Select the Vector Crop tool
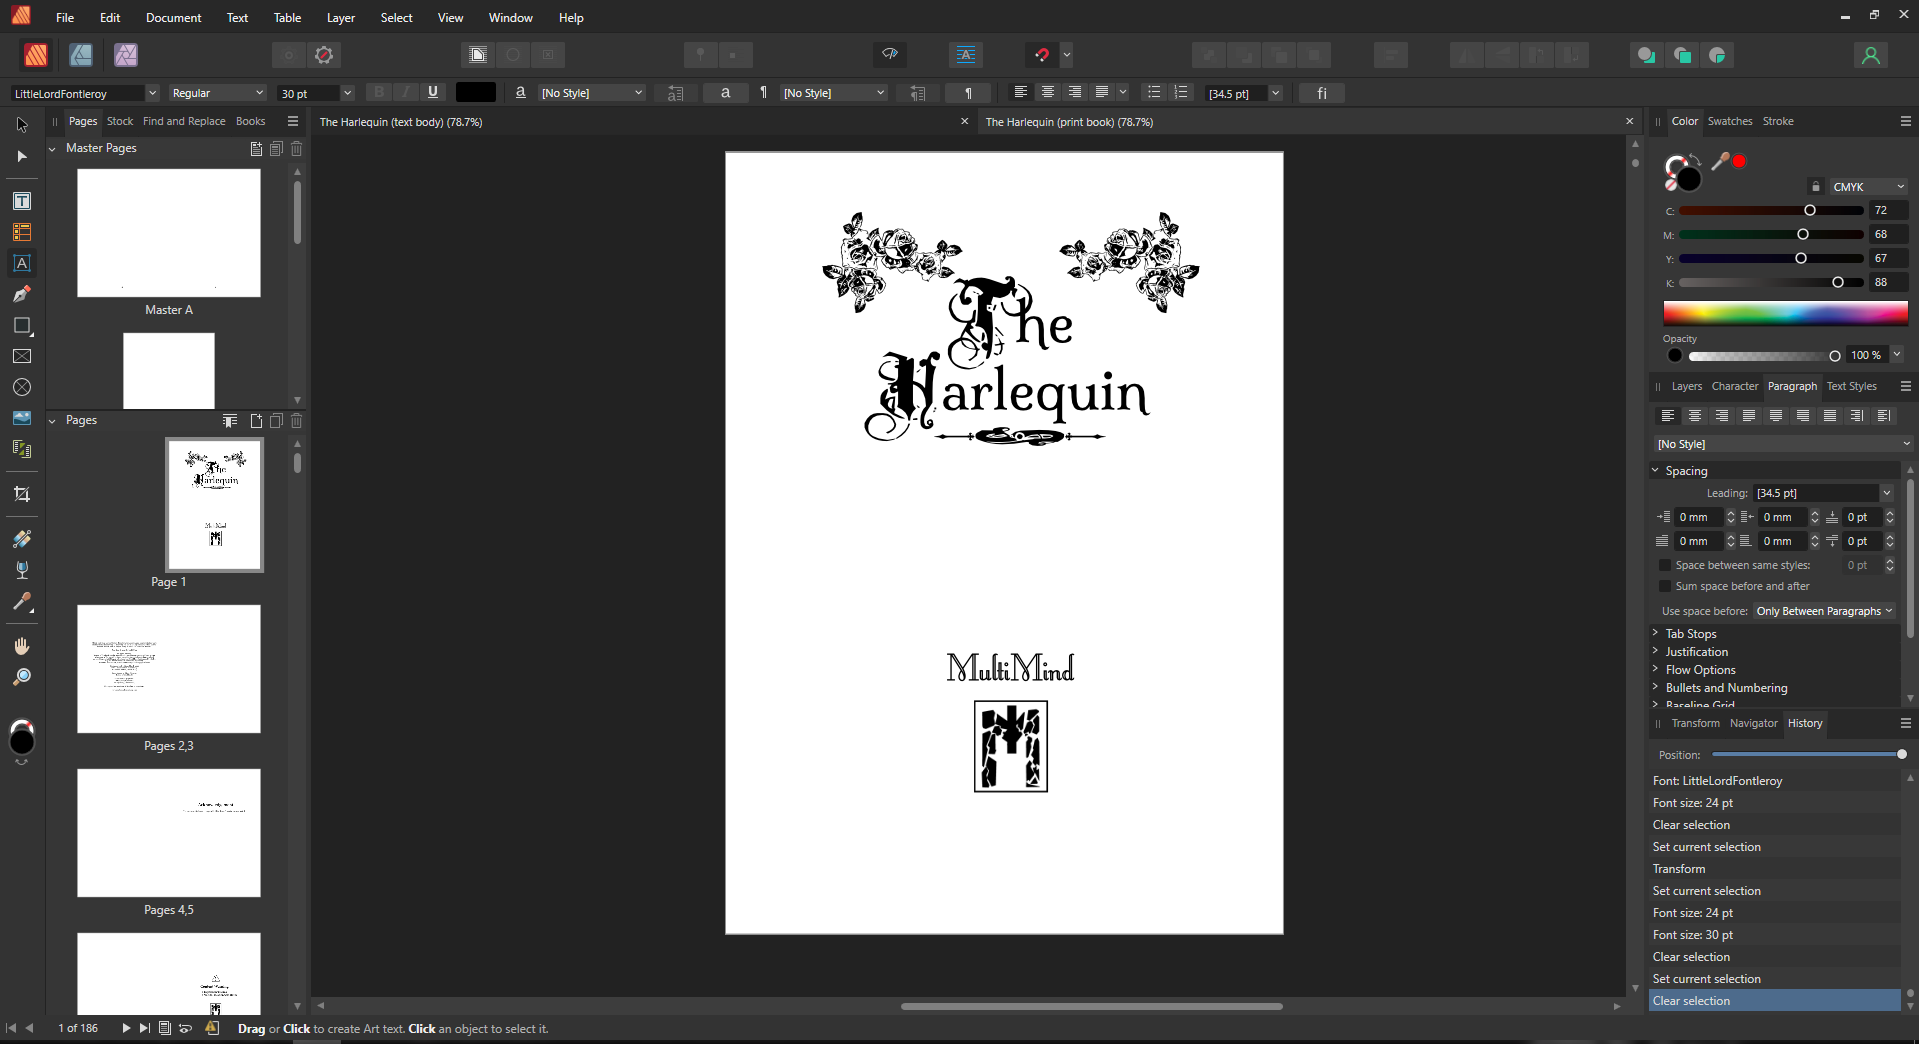This screenshot has width=1919, height=1044. pyautogui.click(x=22, y=493)
